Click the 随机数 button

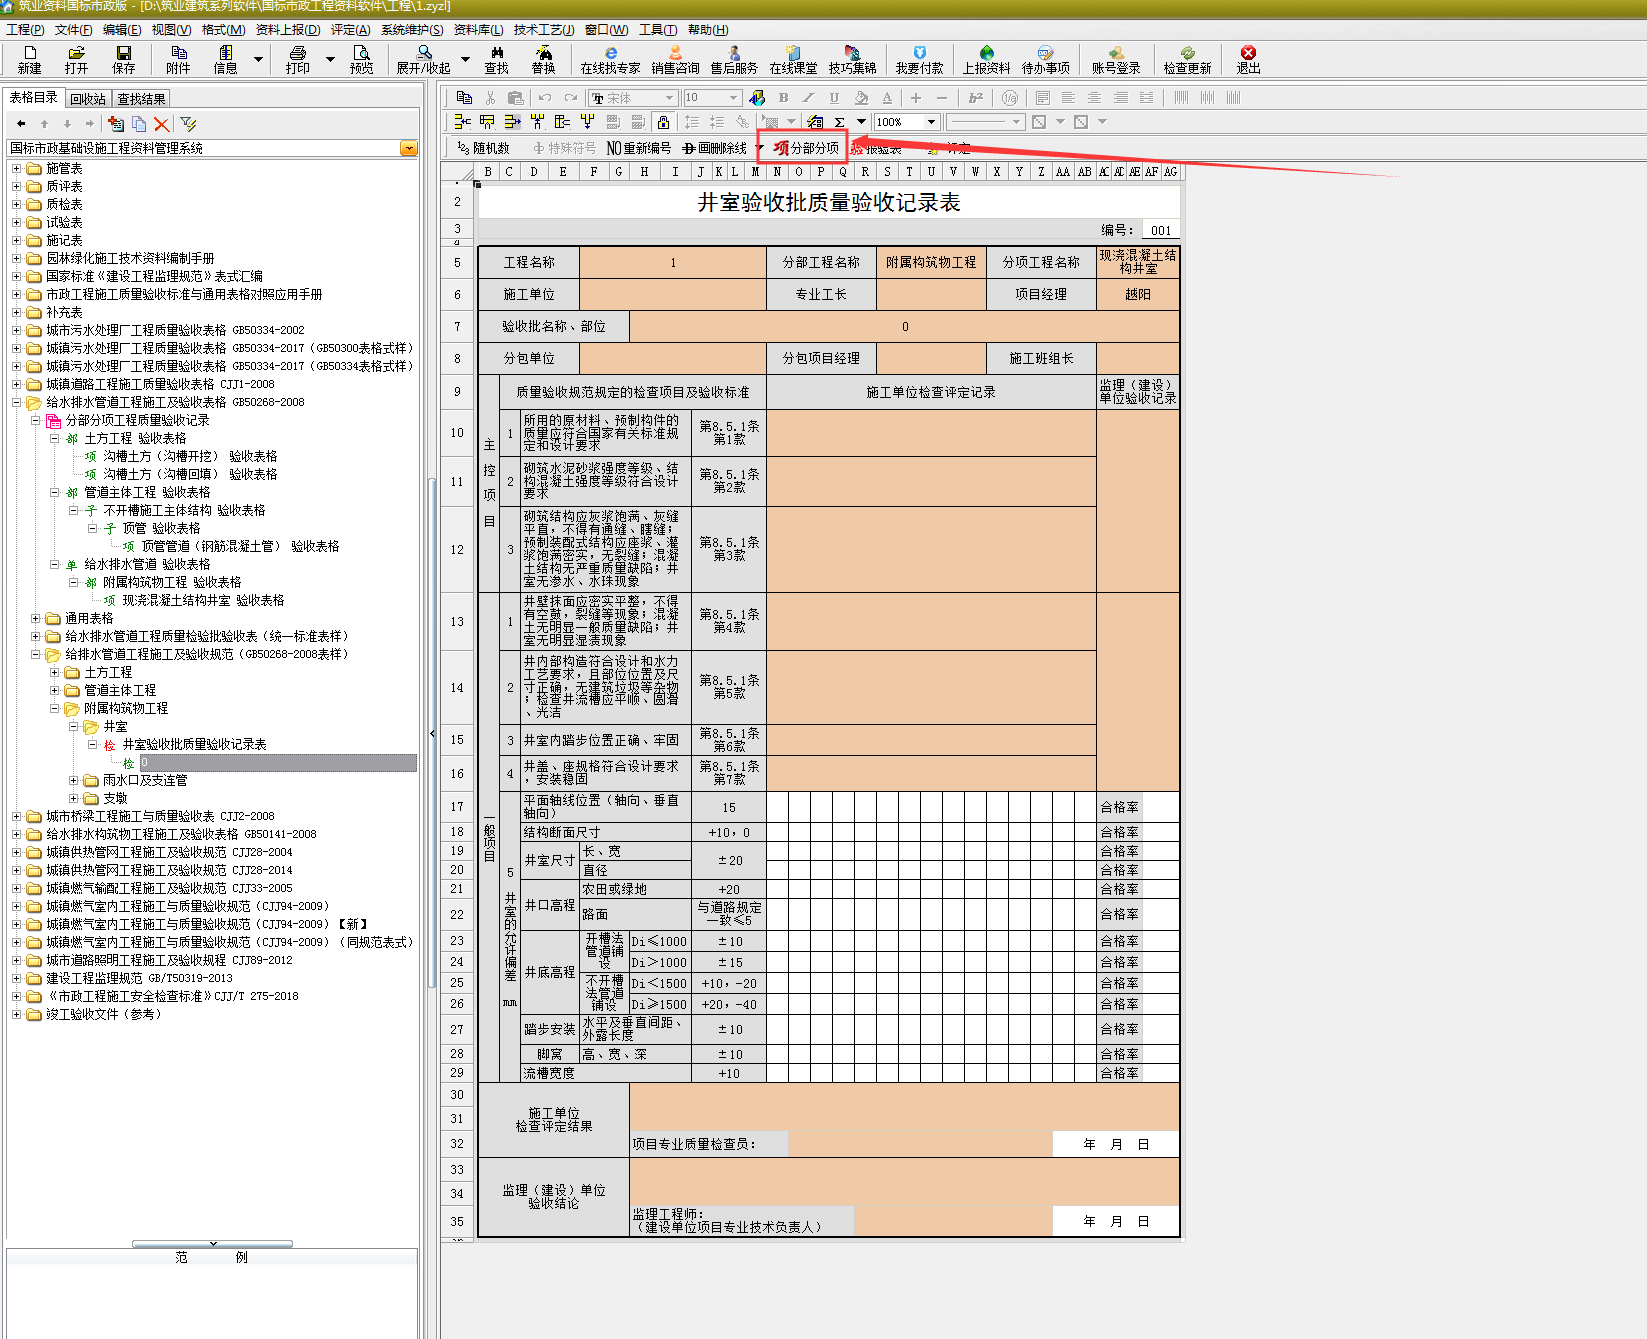(483, 148)
